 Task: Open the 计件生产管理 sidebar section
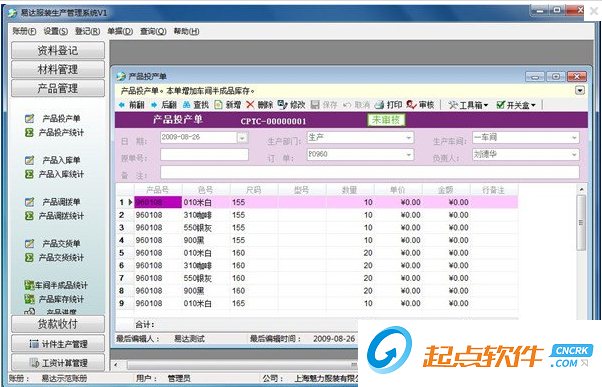[58, 344]
